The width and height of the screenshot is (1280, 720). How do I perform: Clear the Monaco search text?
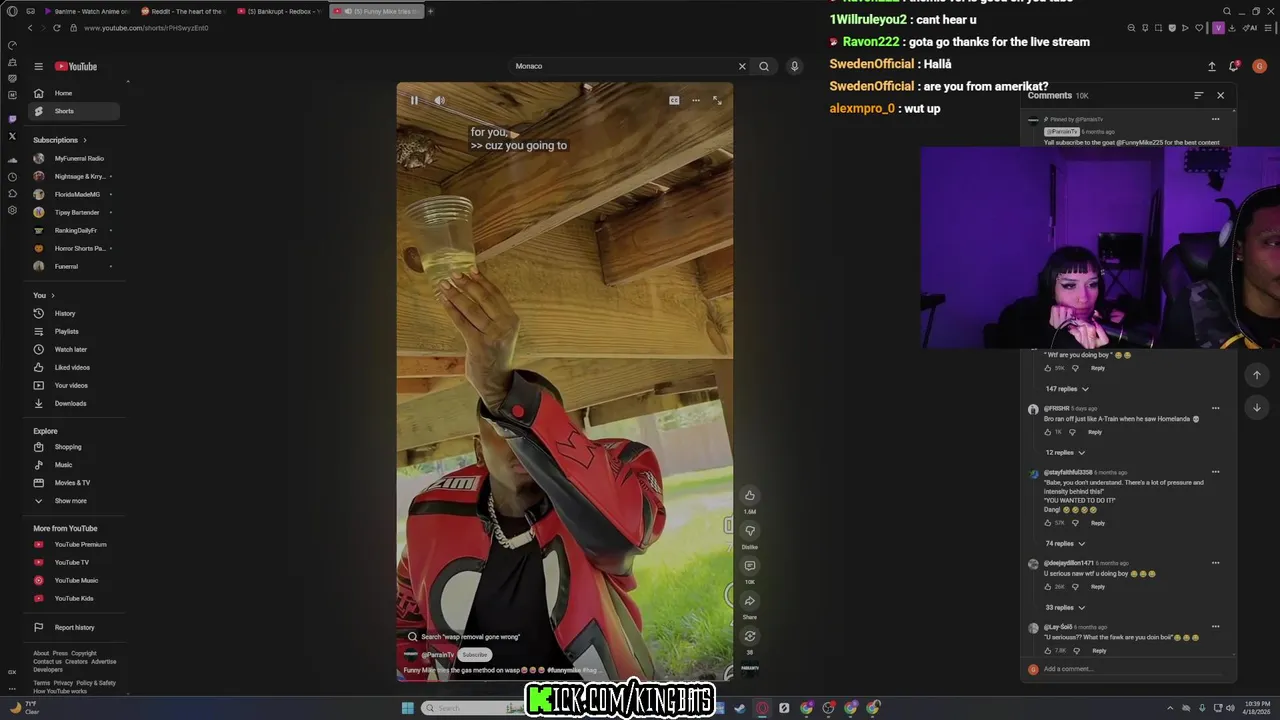coord(742,66)
